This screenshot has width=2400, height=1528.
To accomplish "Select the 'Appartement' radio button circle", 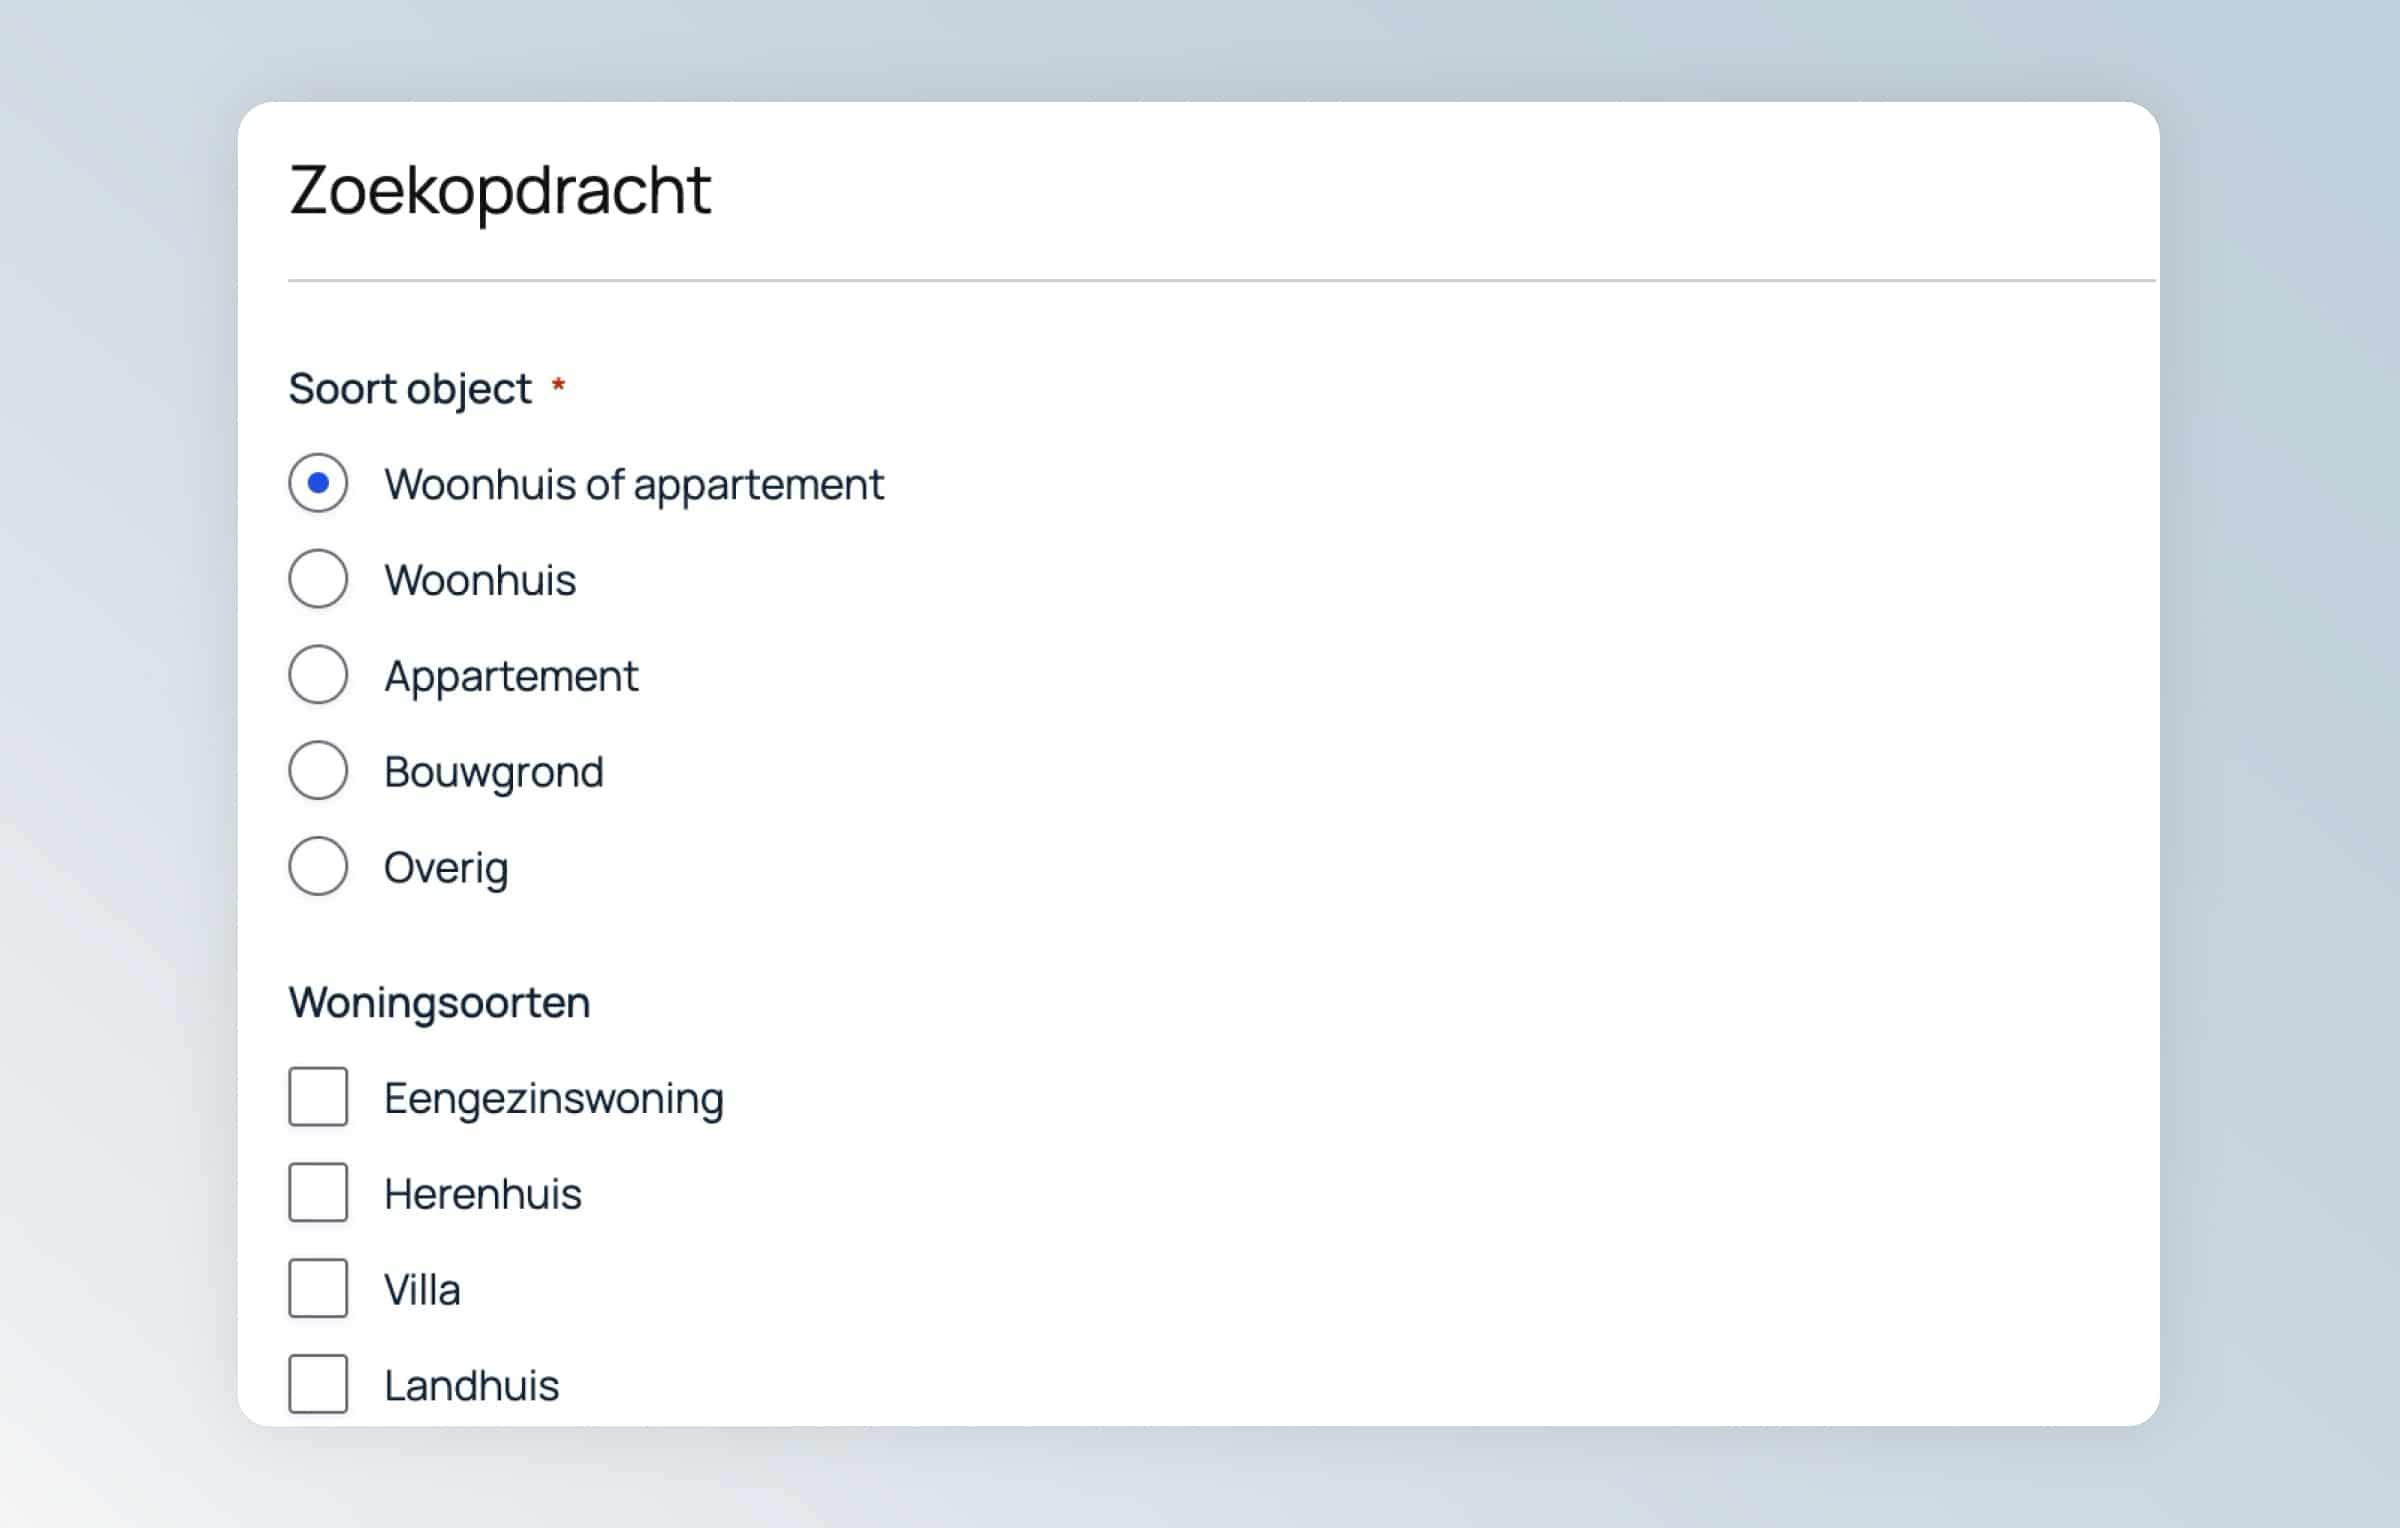I will pos(318,675).
